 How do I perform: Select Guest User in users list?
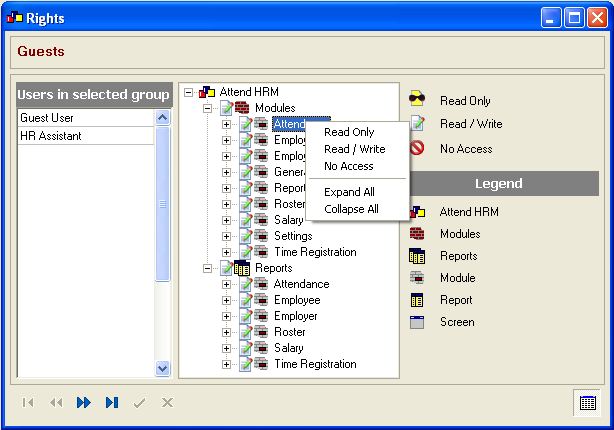pyautogui.click(x=86, y=118)
